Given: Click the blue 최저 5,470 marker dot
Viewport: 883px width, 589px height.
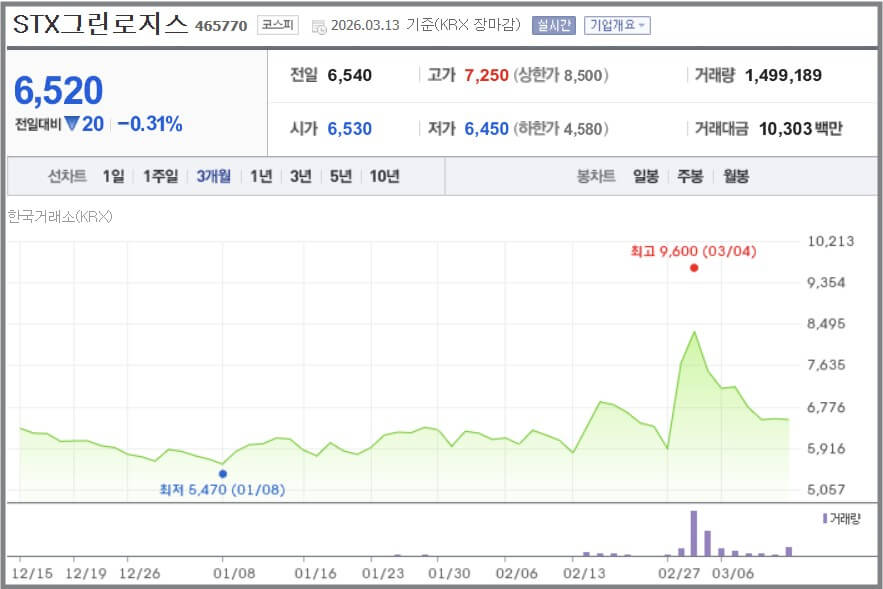Looking at the screenshot, I should (x=222, y=472).
